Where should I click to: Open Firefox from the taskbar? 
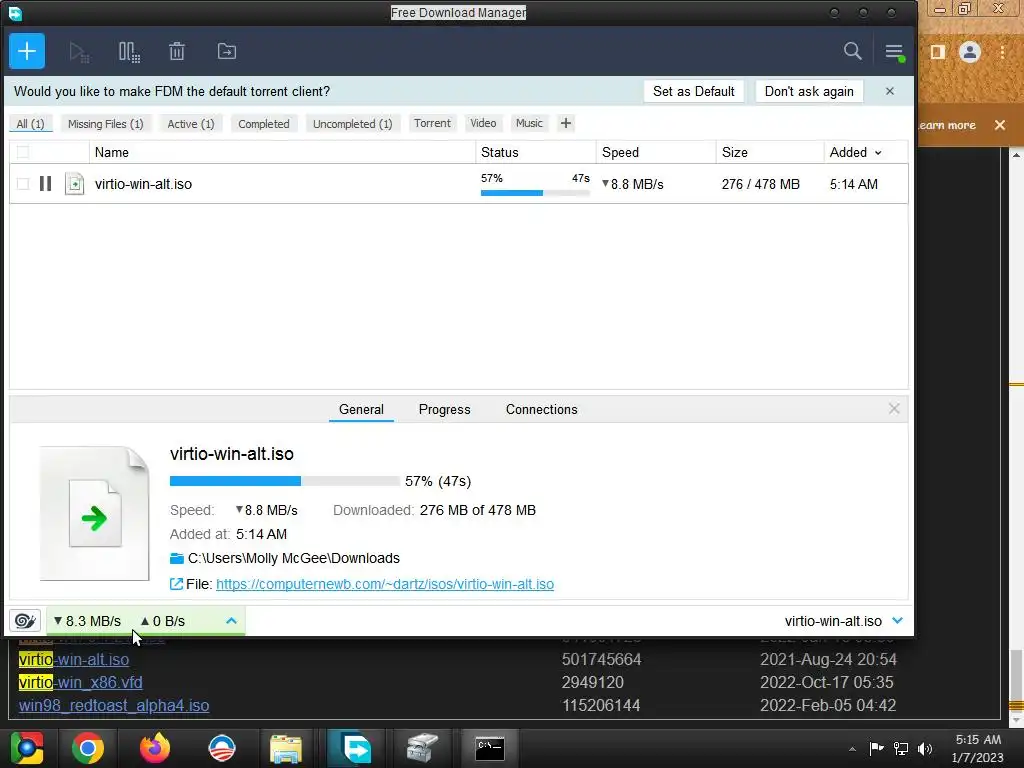155,748
